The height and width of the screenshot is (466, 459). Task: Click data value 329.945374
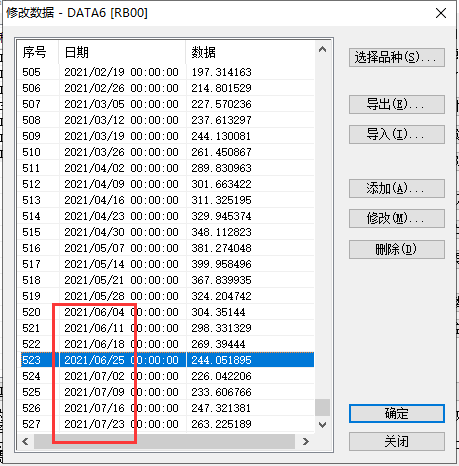(221, 216)
